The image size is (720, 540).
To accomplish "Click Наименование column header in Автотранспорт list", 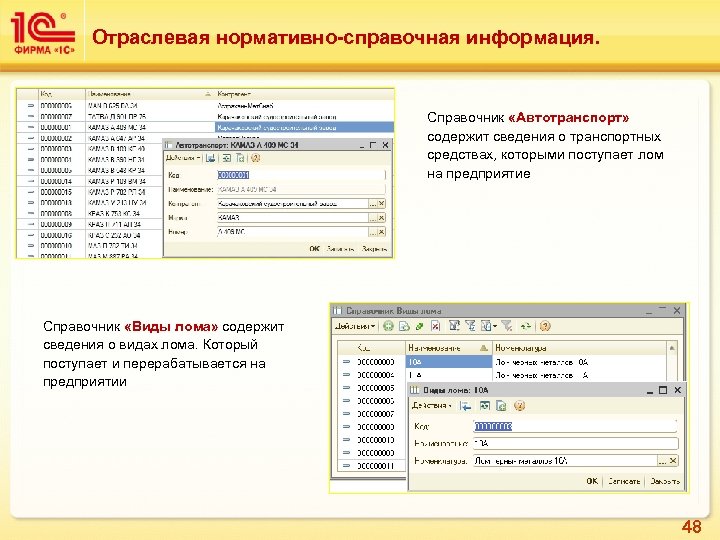I will pyautogui.click(x=150, y=94).
